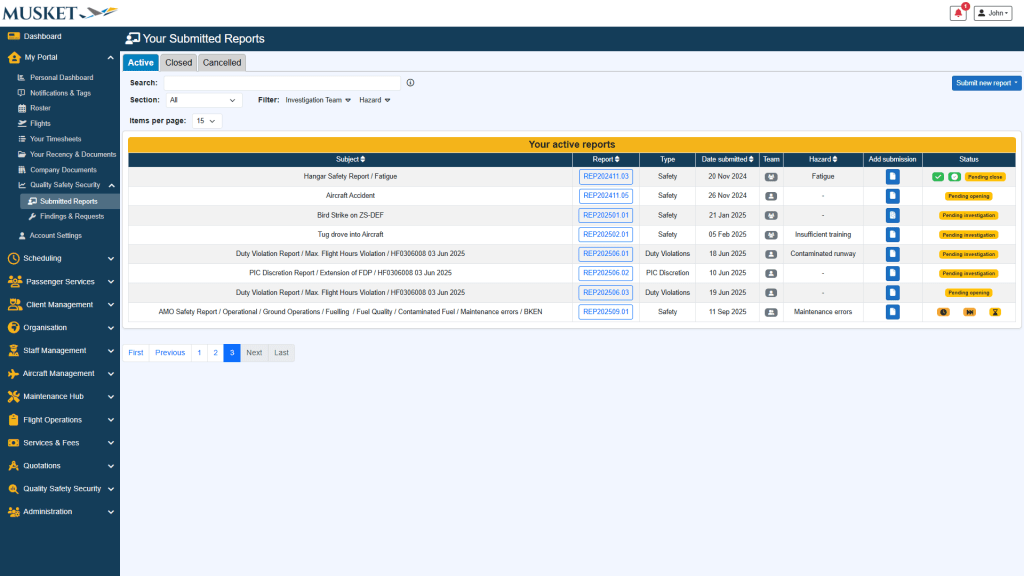Switch to the Closed tab
The width and height of the screenshot is (1024, 576).
click(178, 62)
